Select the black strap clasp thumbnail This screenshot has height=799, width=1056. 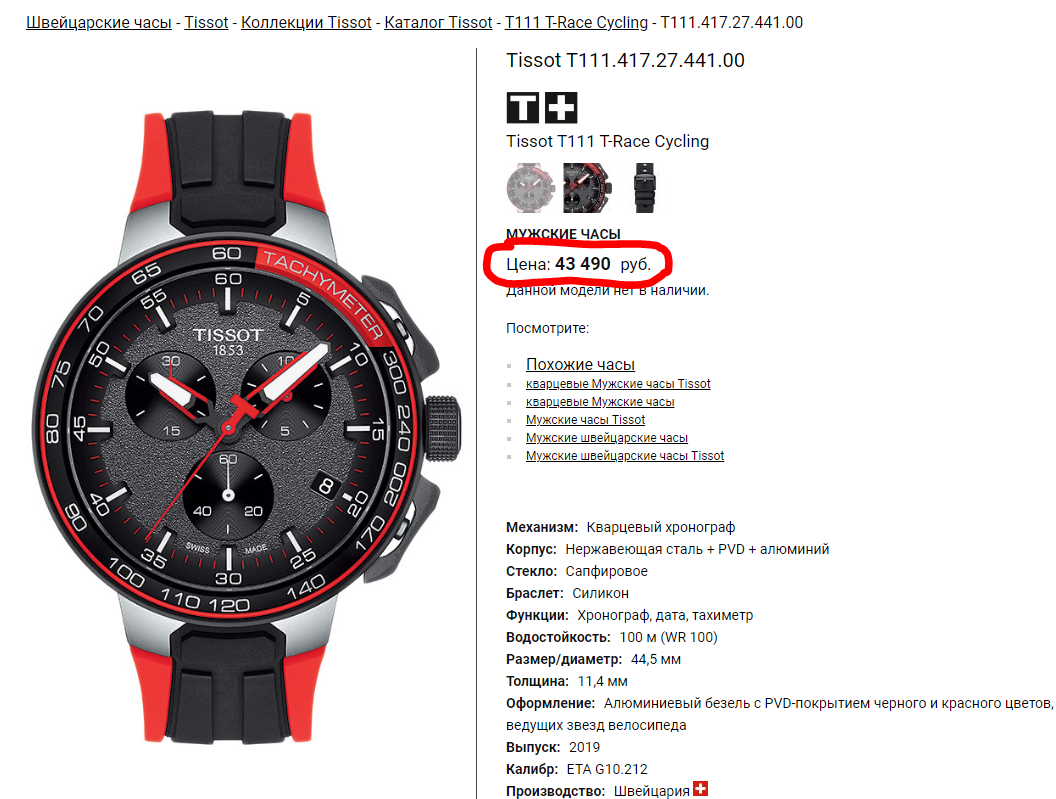(x=645, y=187)
